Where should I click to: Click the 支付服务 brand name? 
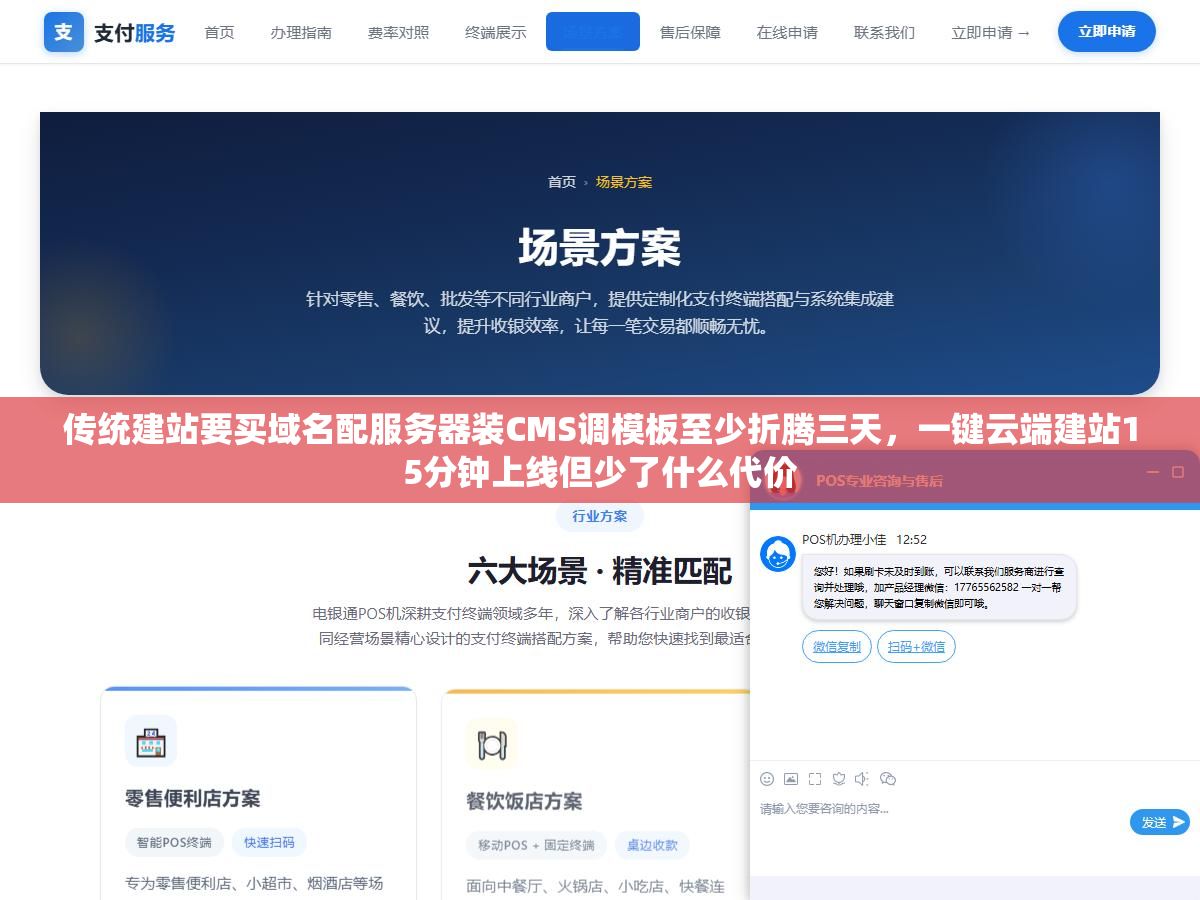click(135, 33)
